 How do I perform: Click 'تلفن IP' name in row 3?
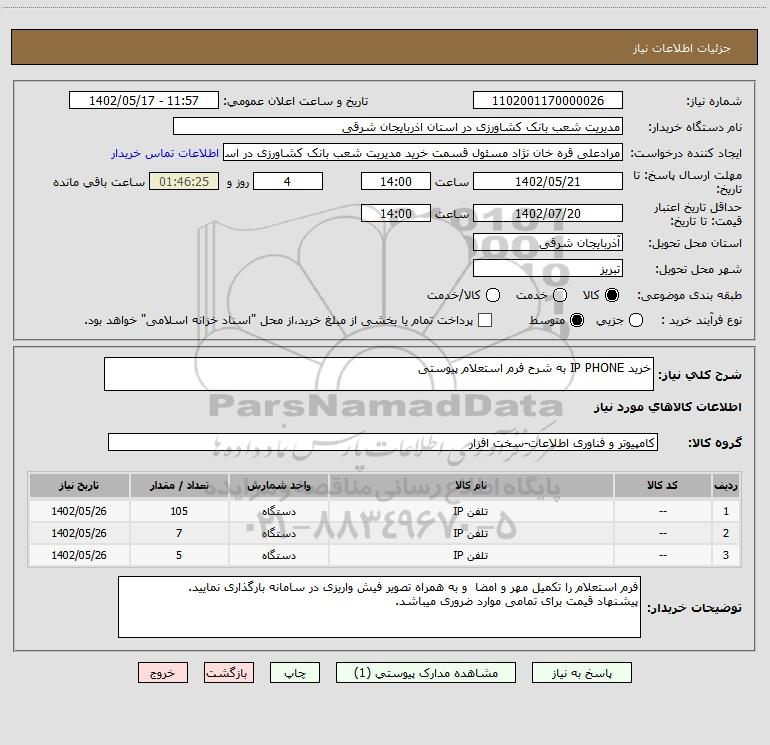click(x=470, y=555)
